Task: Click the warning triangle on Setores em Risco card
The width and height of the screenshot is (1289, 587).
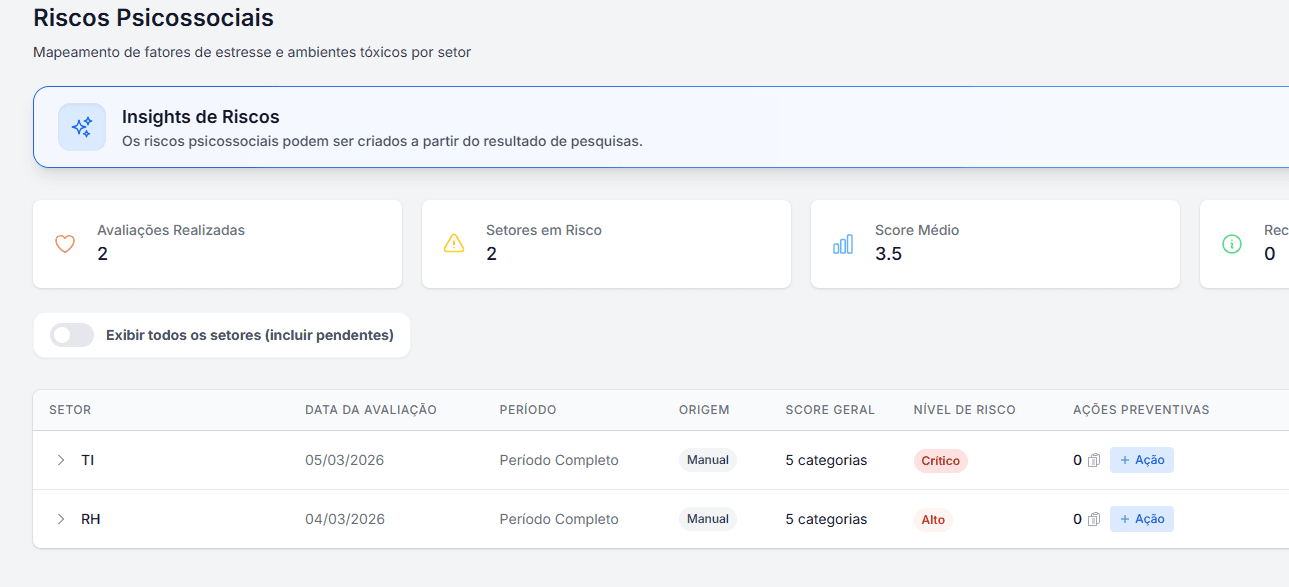Action: point(453,243)
